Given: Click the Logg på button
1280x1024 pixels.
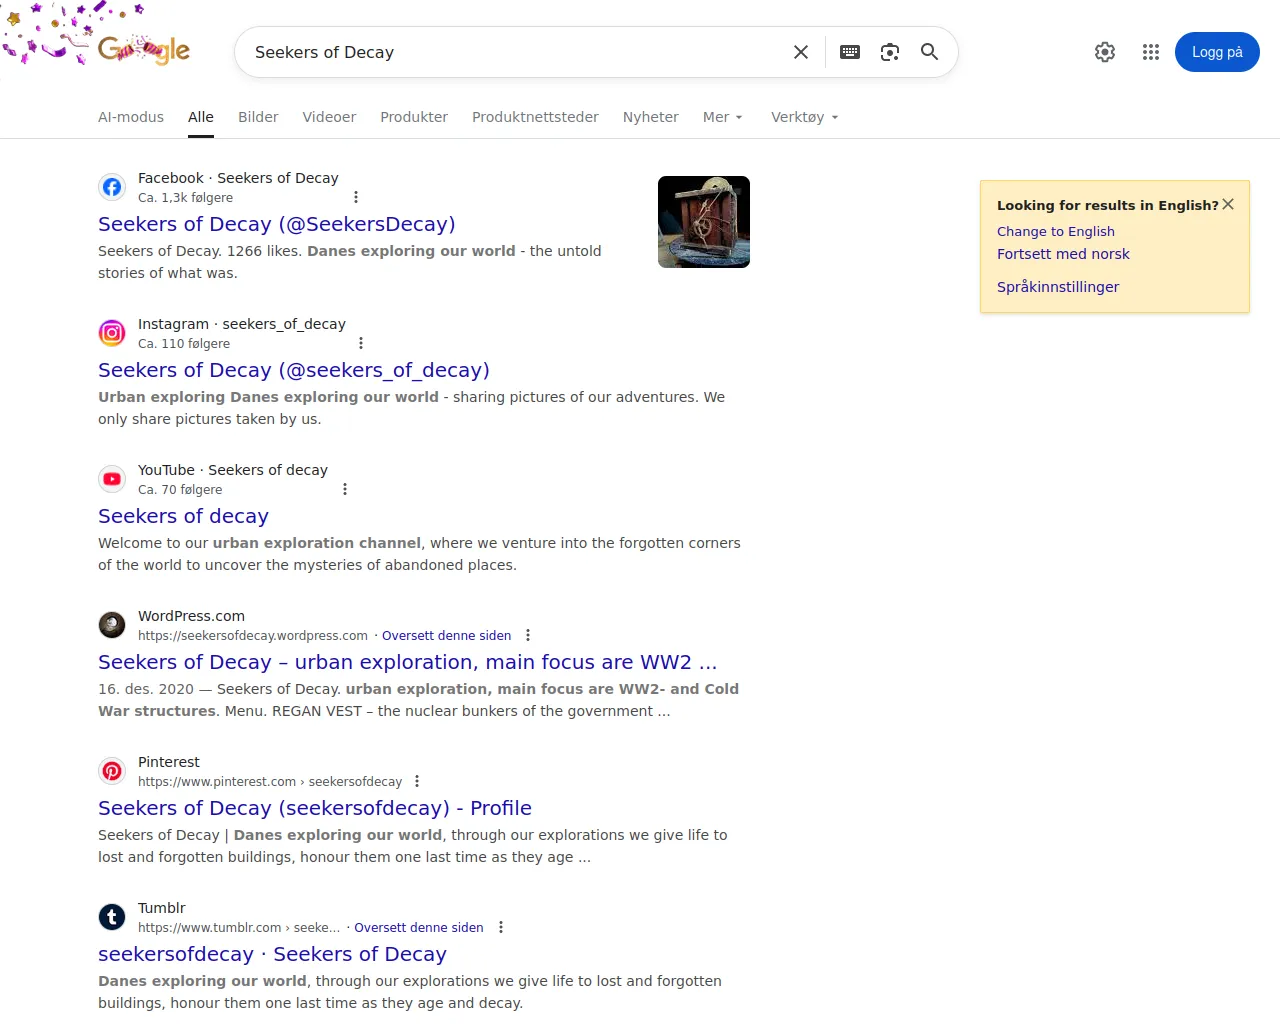Looking at the screenshot, I should (x=1217, y=52).
